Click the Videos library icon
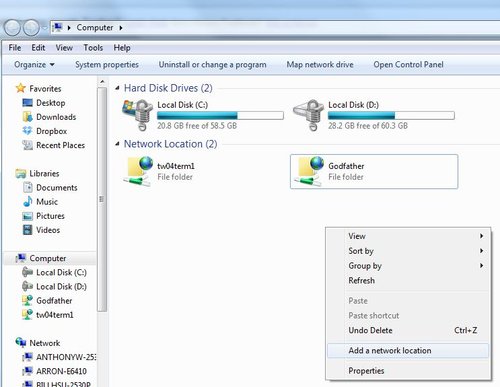The image size is (500, 387). 27,230
